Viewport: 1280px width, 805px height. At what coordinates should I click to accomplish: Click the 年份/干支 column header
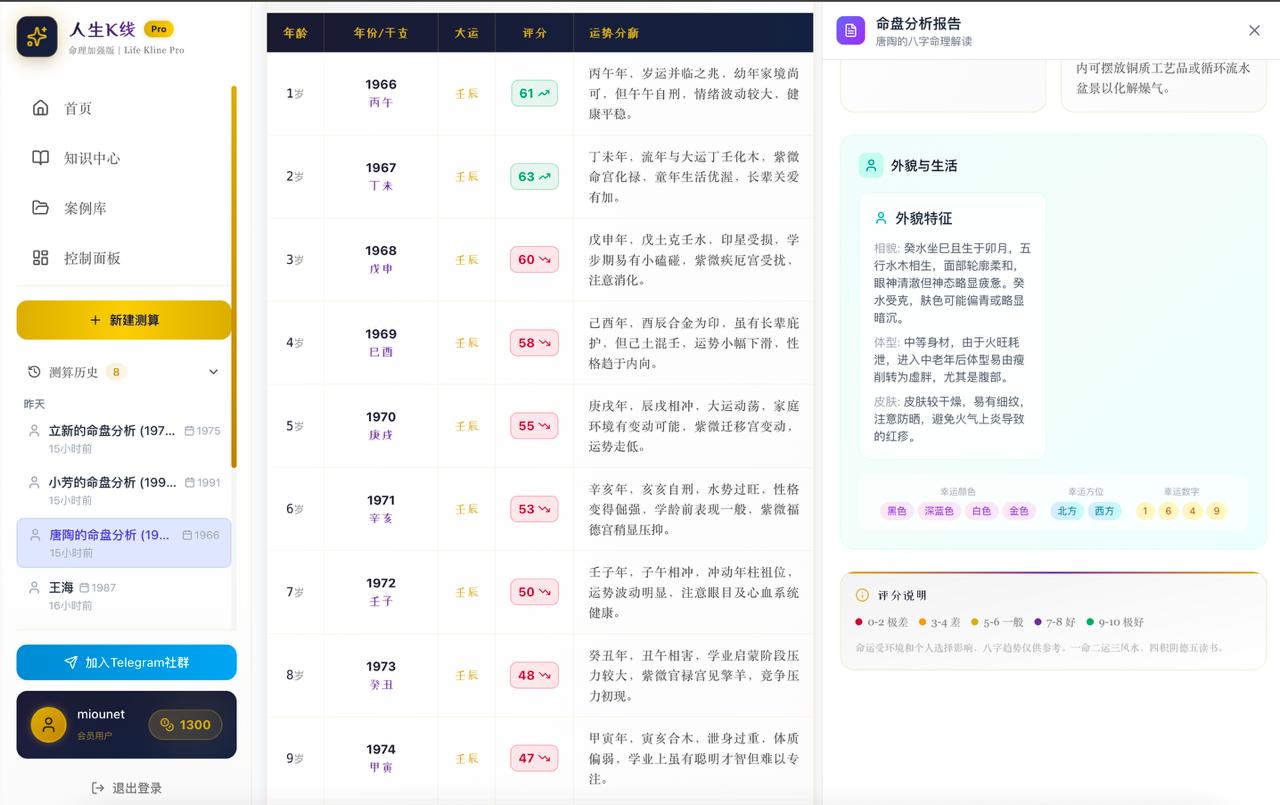(381, 32)
